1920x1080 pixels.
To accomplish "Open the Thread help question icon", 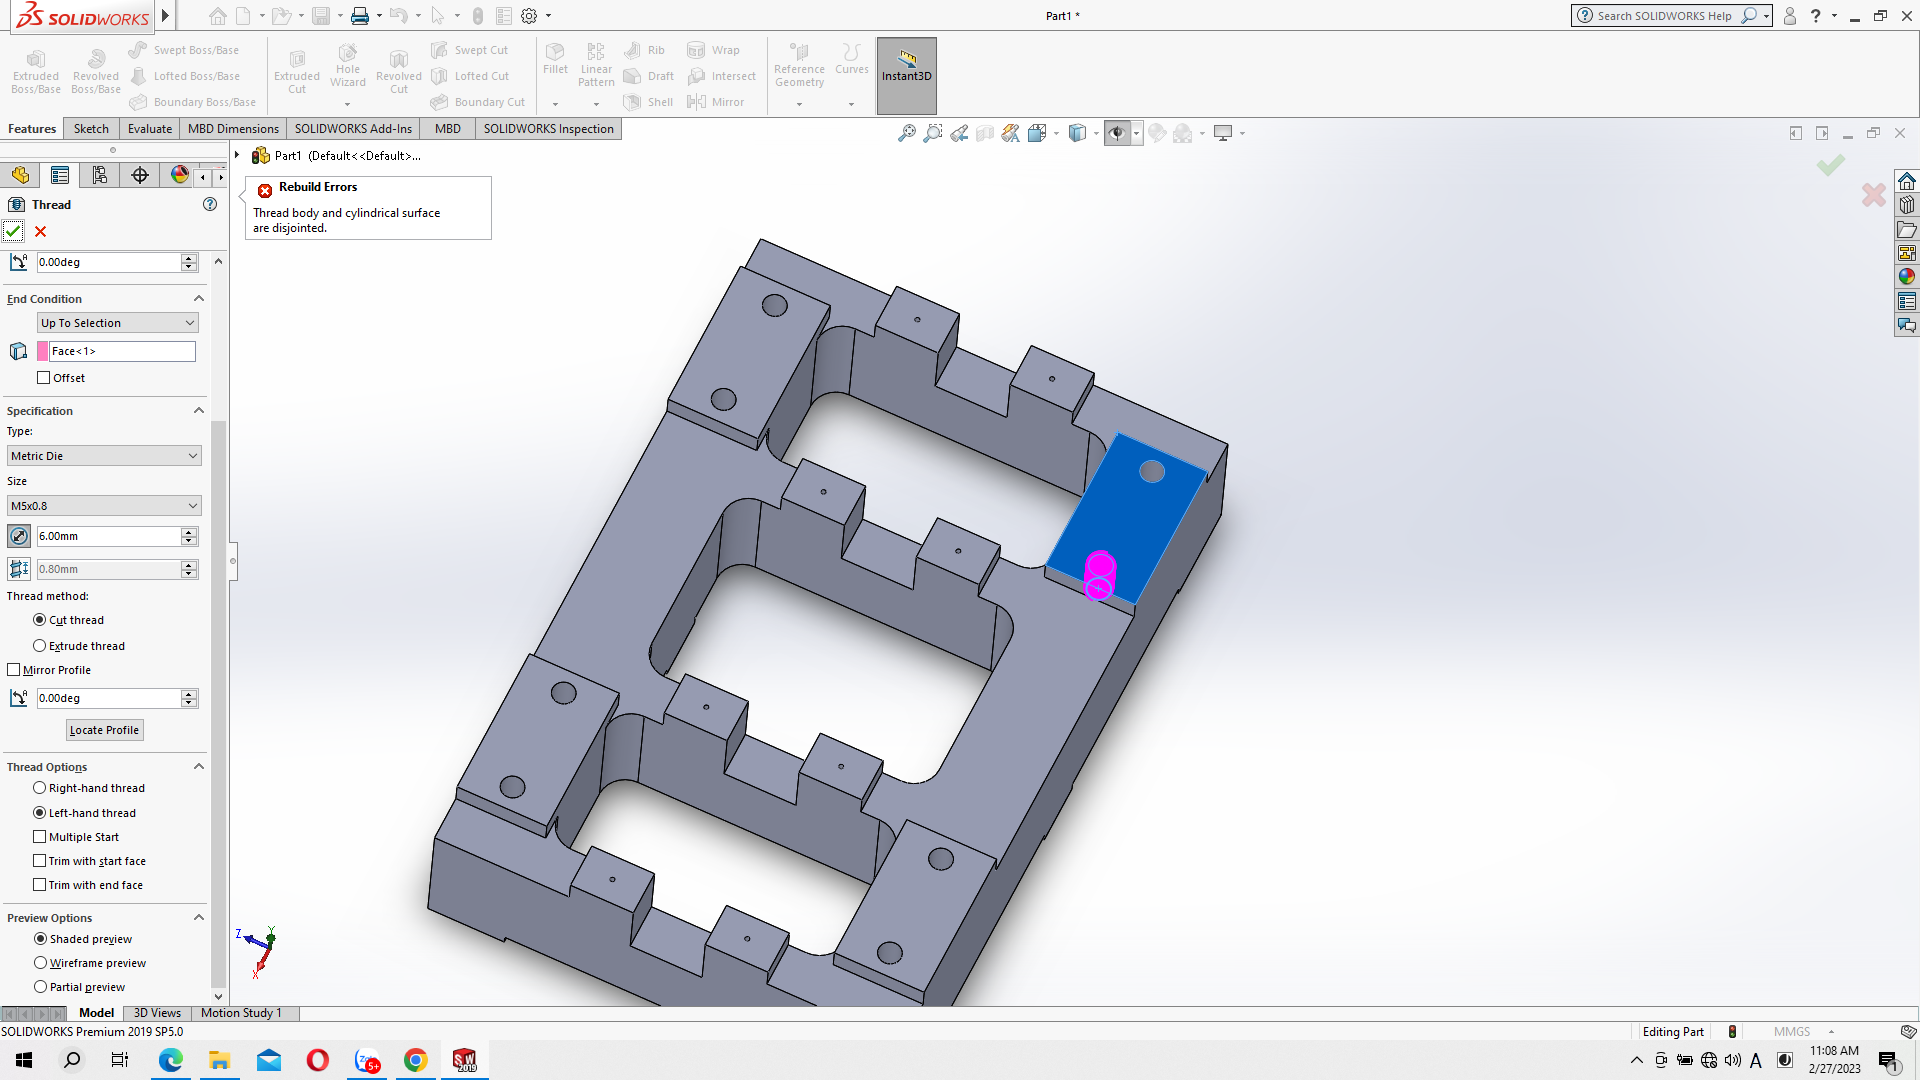I will click(210, 204).
